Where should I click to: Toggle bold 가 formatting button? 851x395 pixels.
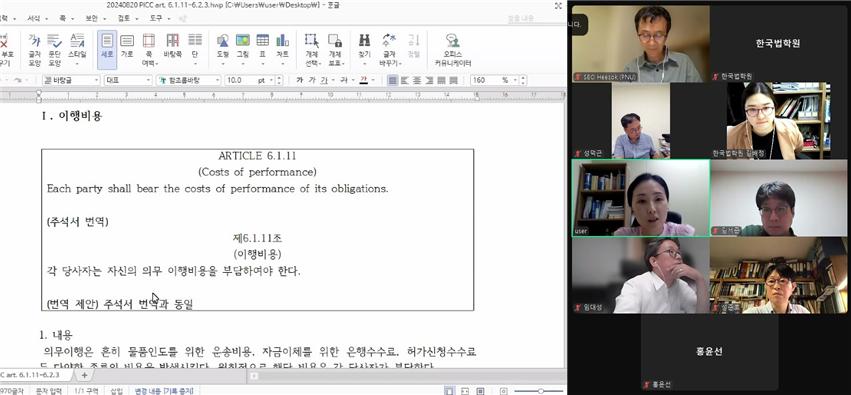point(300,80)
